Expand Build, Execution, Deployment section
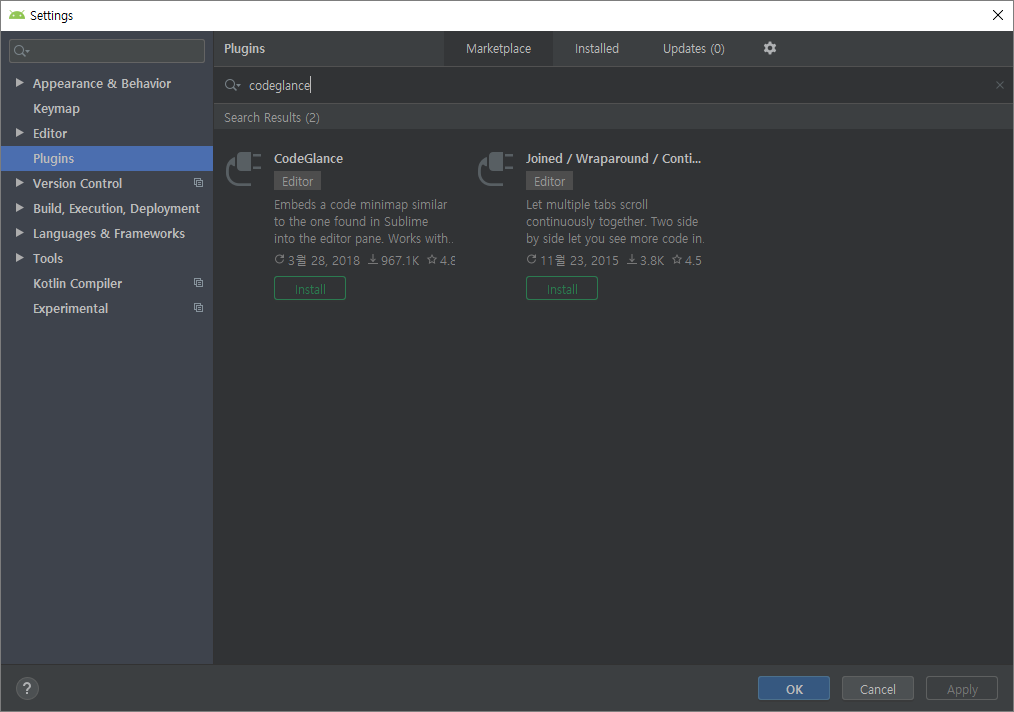Image resolution: width=1014 pixels, height=712 pixels. pos(19,208)
